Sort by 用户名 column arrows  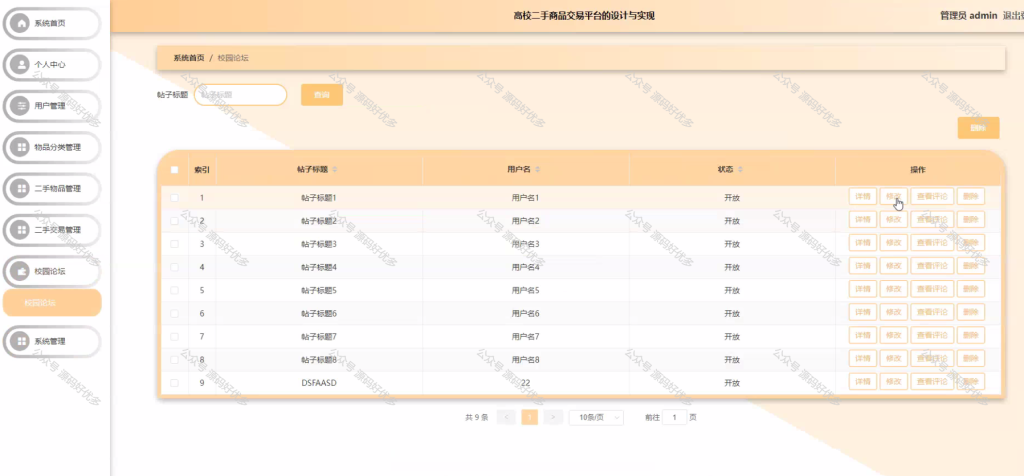click(x=537, y=170)
